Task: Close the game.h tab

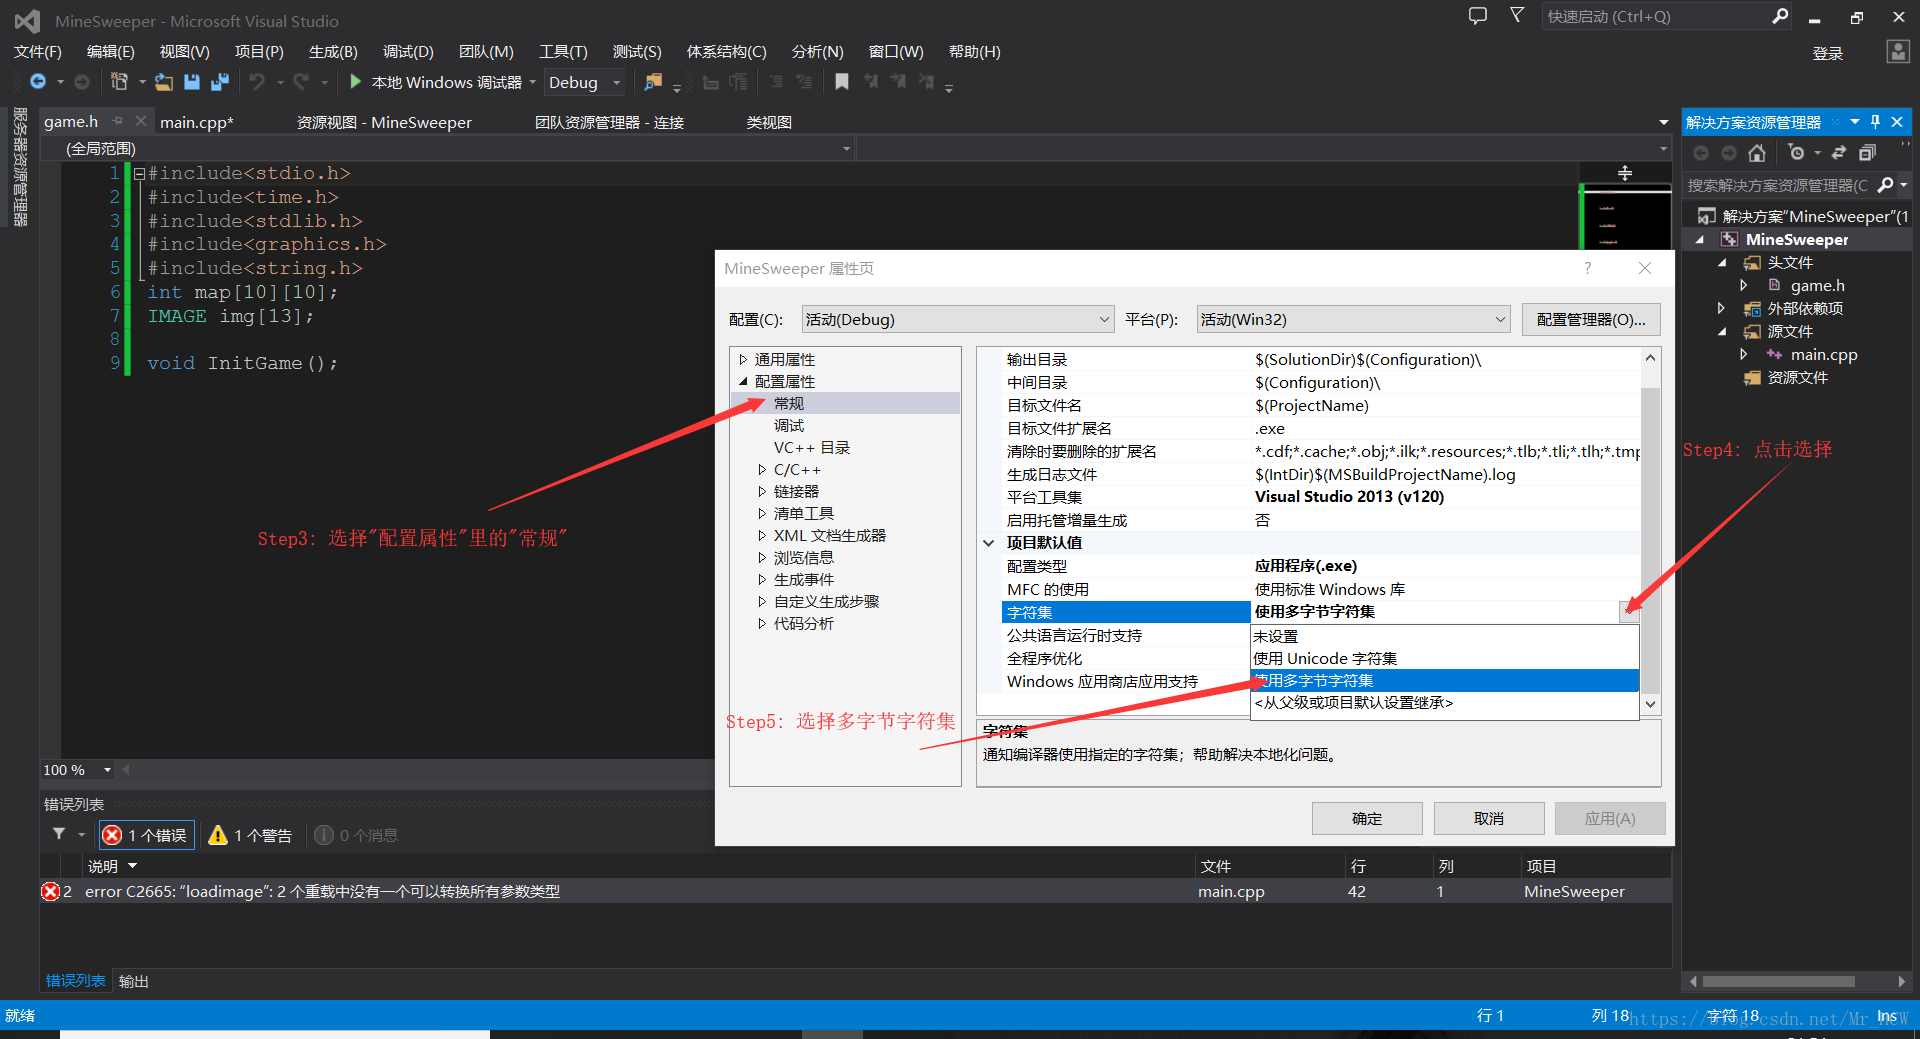Action: tap(141, 121)
